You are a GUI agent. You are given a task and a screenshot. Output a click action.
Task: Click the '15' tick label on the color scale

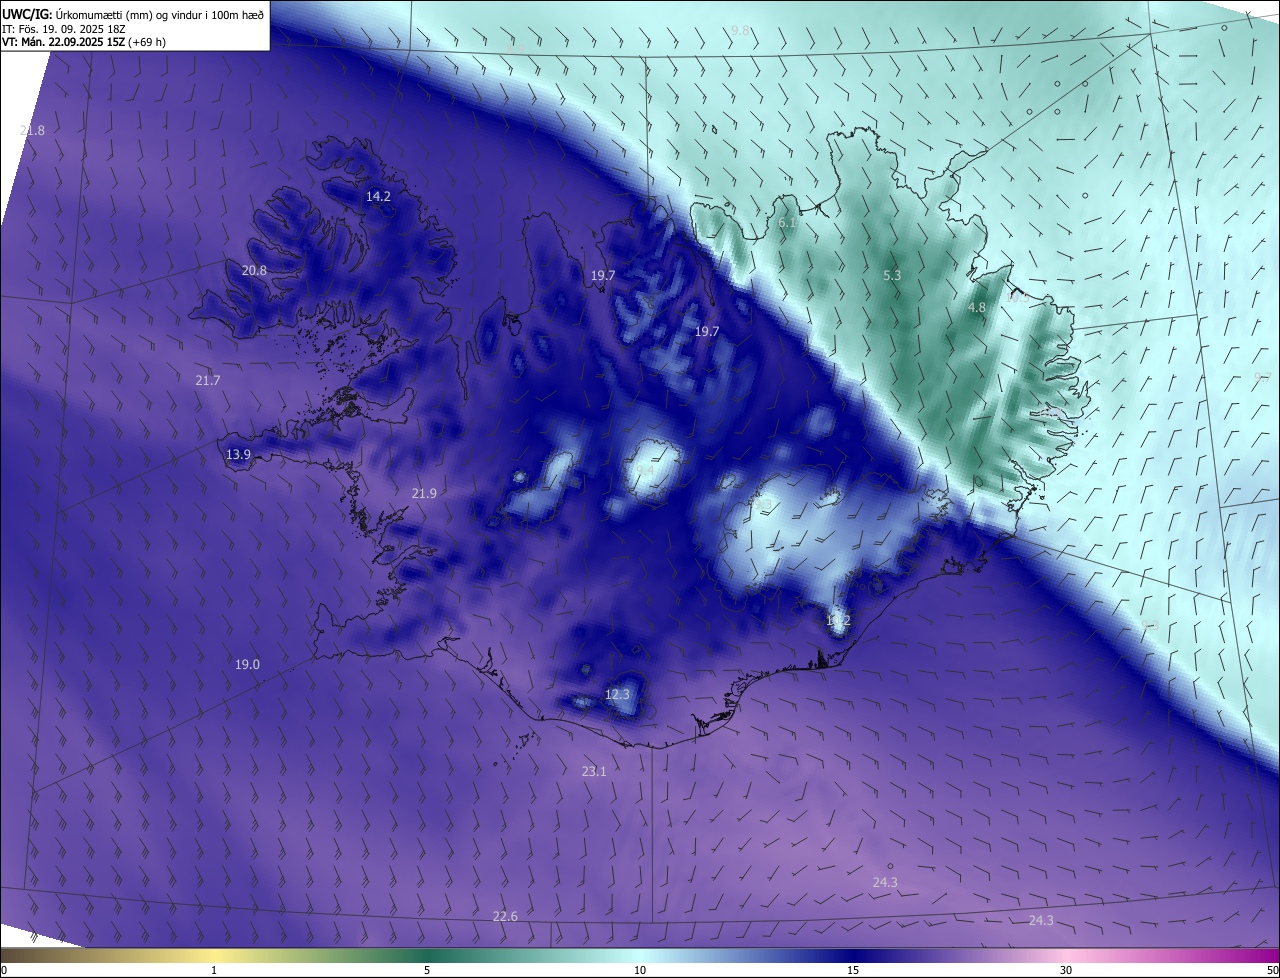tap(853, 970)
